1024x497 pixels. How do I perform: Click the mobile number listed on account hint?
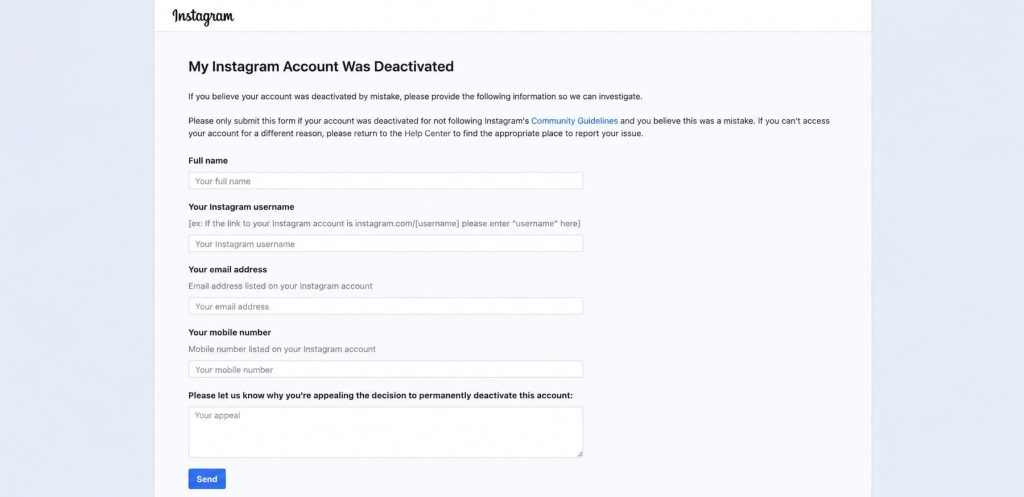(x=282, y=349)
